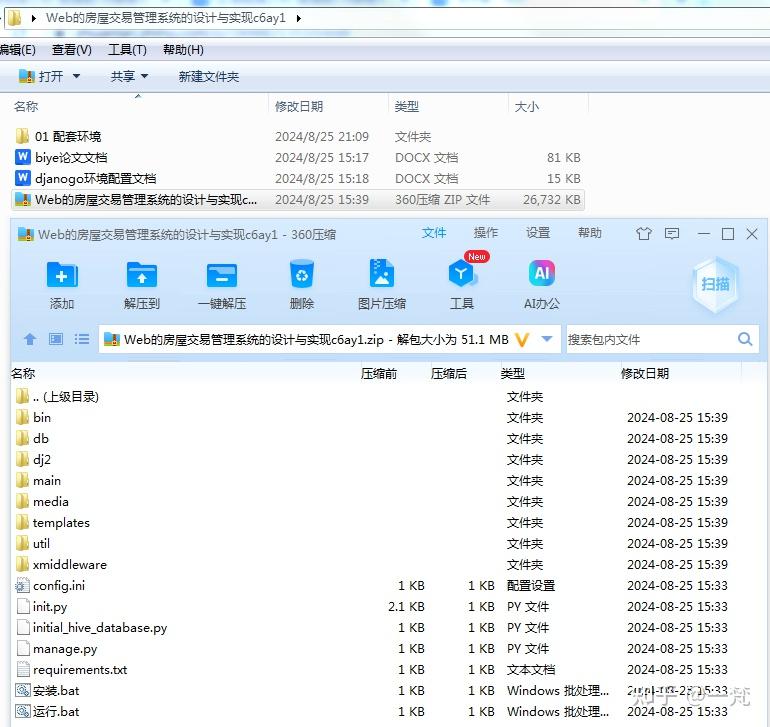Click the 解压到 (Extract to) icon
The image size is (770, 727).
coord(142,275)
